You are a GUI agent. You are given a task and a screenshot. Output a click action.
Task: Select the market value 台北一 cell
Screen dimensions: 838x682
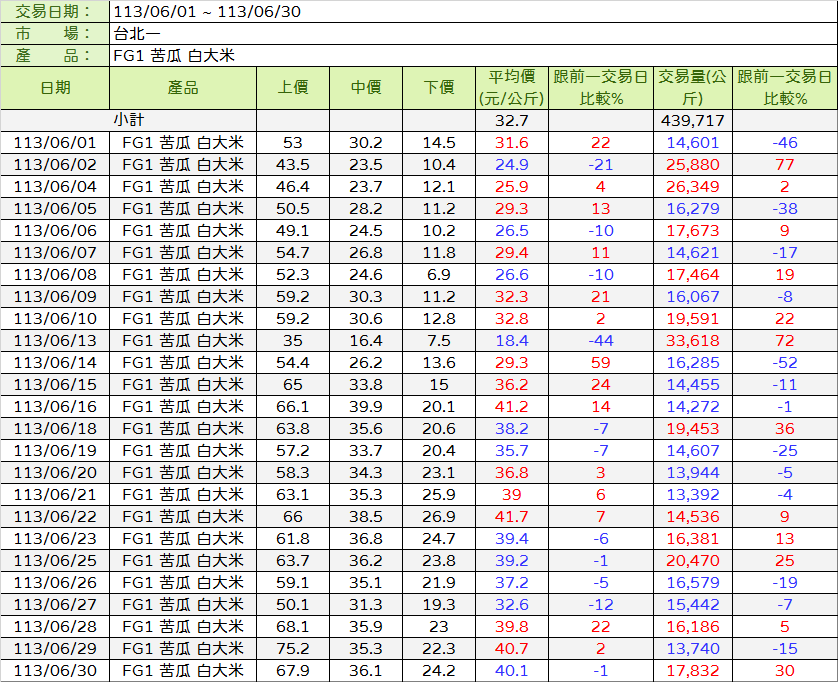[138, 34]
